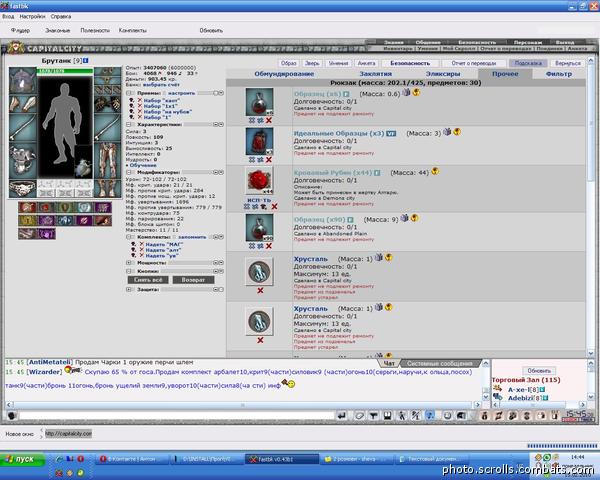Viewport: 600px width, 480px height.
Task: Collapse the Кнопки section
Action: coord(129,271)
